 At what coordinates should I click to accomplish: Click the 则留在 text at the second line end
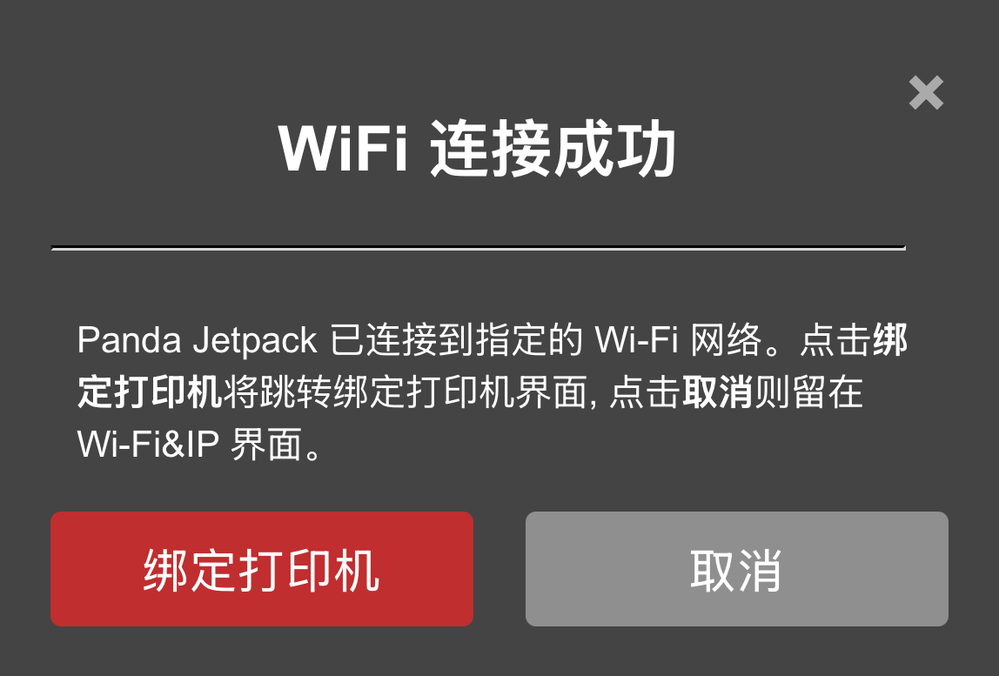click(x=809, y=392)
